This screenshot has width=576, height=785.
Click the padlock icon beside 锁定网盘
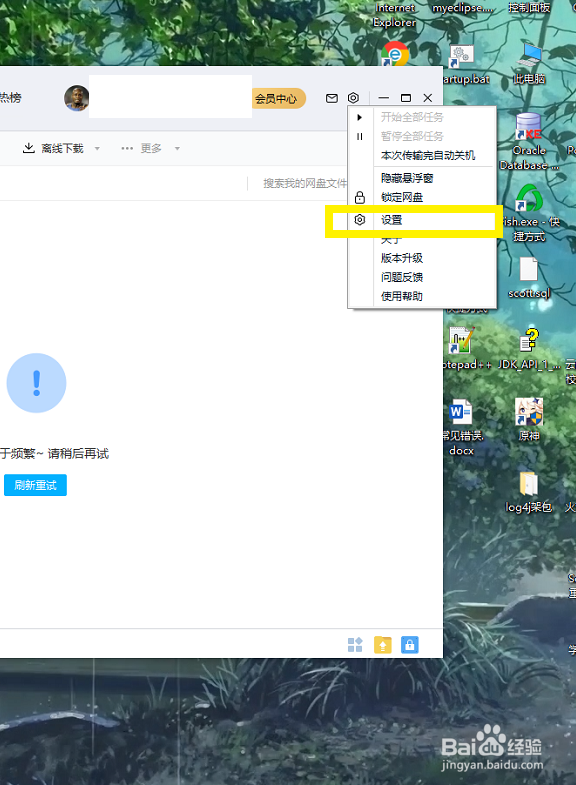360,197
